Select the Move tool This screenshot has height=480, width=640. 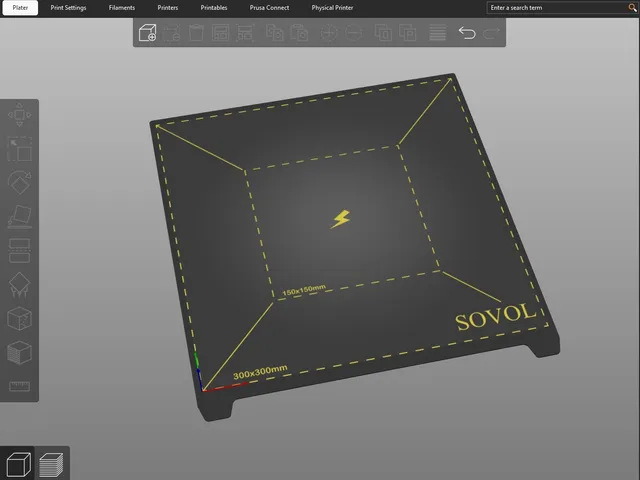pos(19,115)
